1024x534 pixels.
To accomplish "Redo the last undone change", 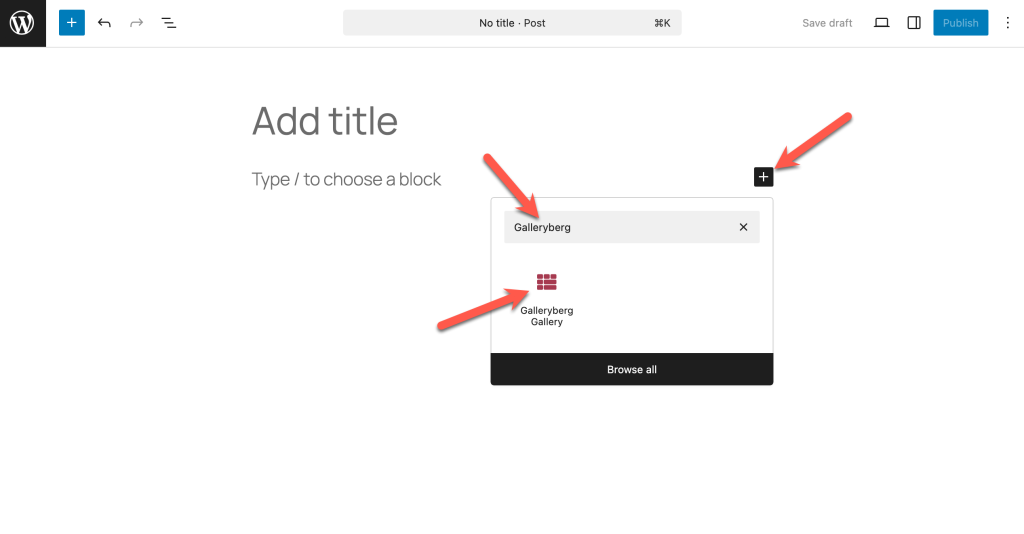I will pyautogui.click(x=136, y=22).
